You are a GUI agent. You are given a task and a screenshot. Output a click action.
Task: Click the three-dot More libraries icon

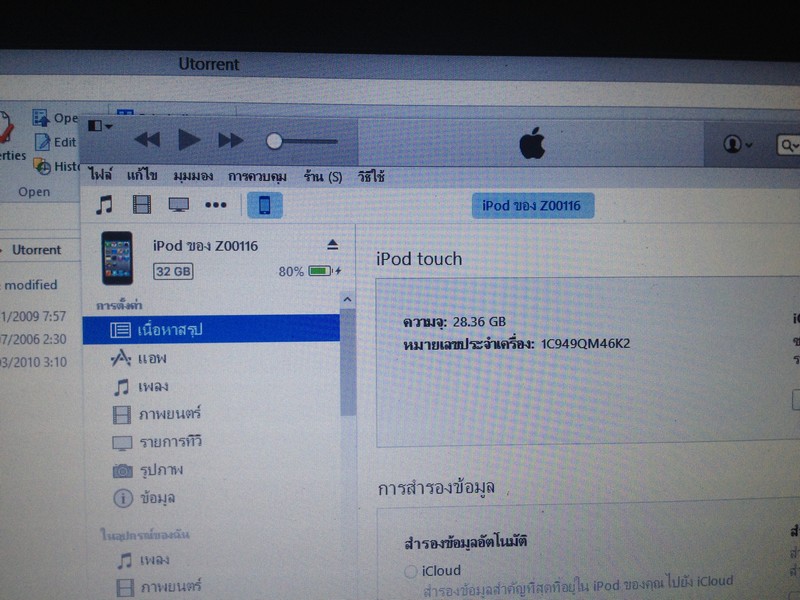[x=216, y=205]
